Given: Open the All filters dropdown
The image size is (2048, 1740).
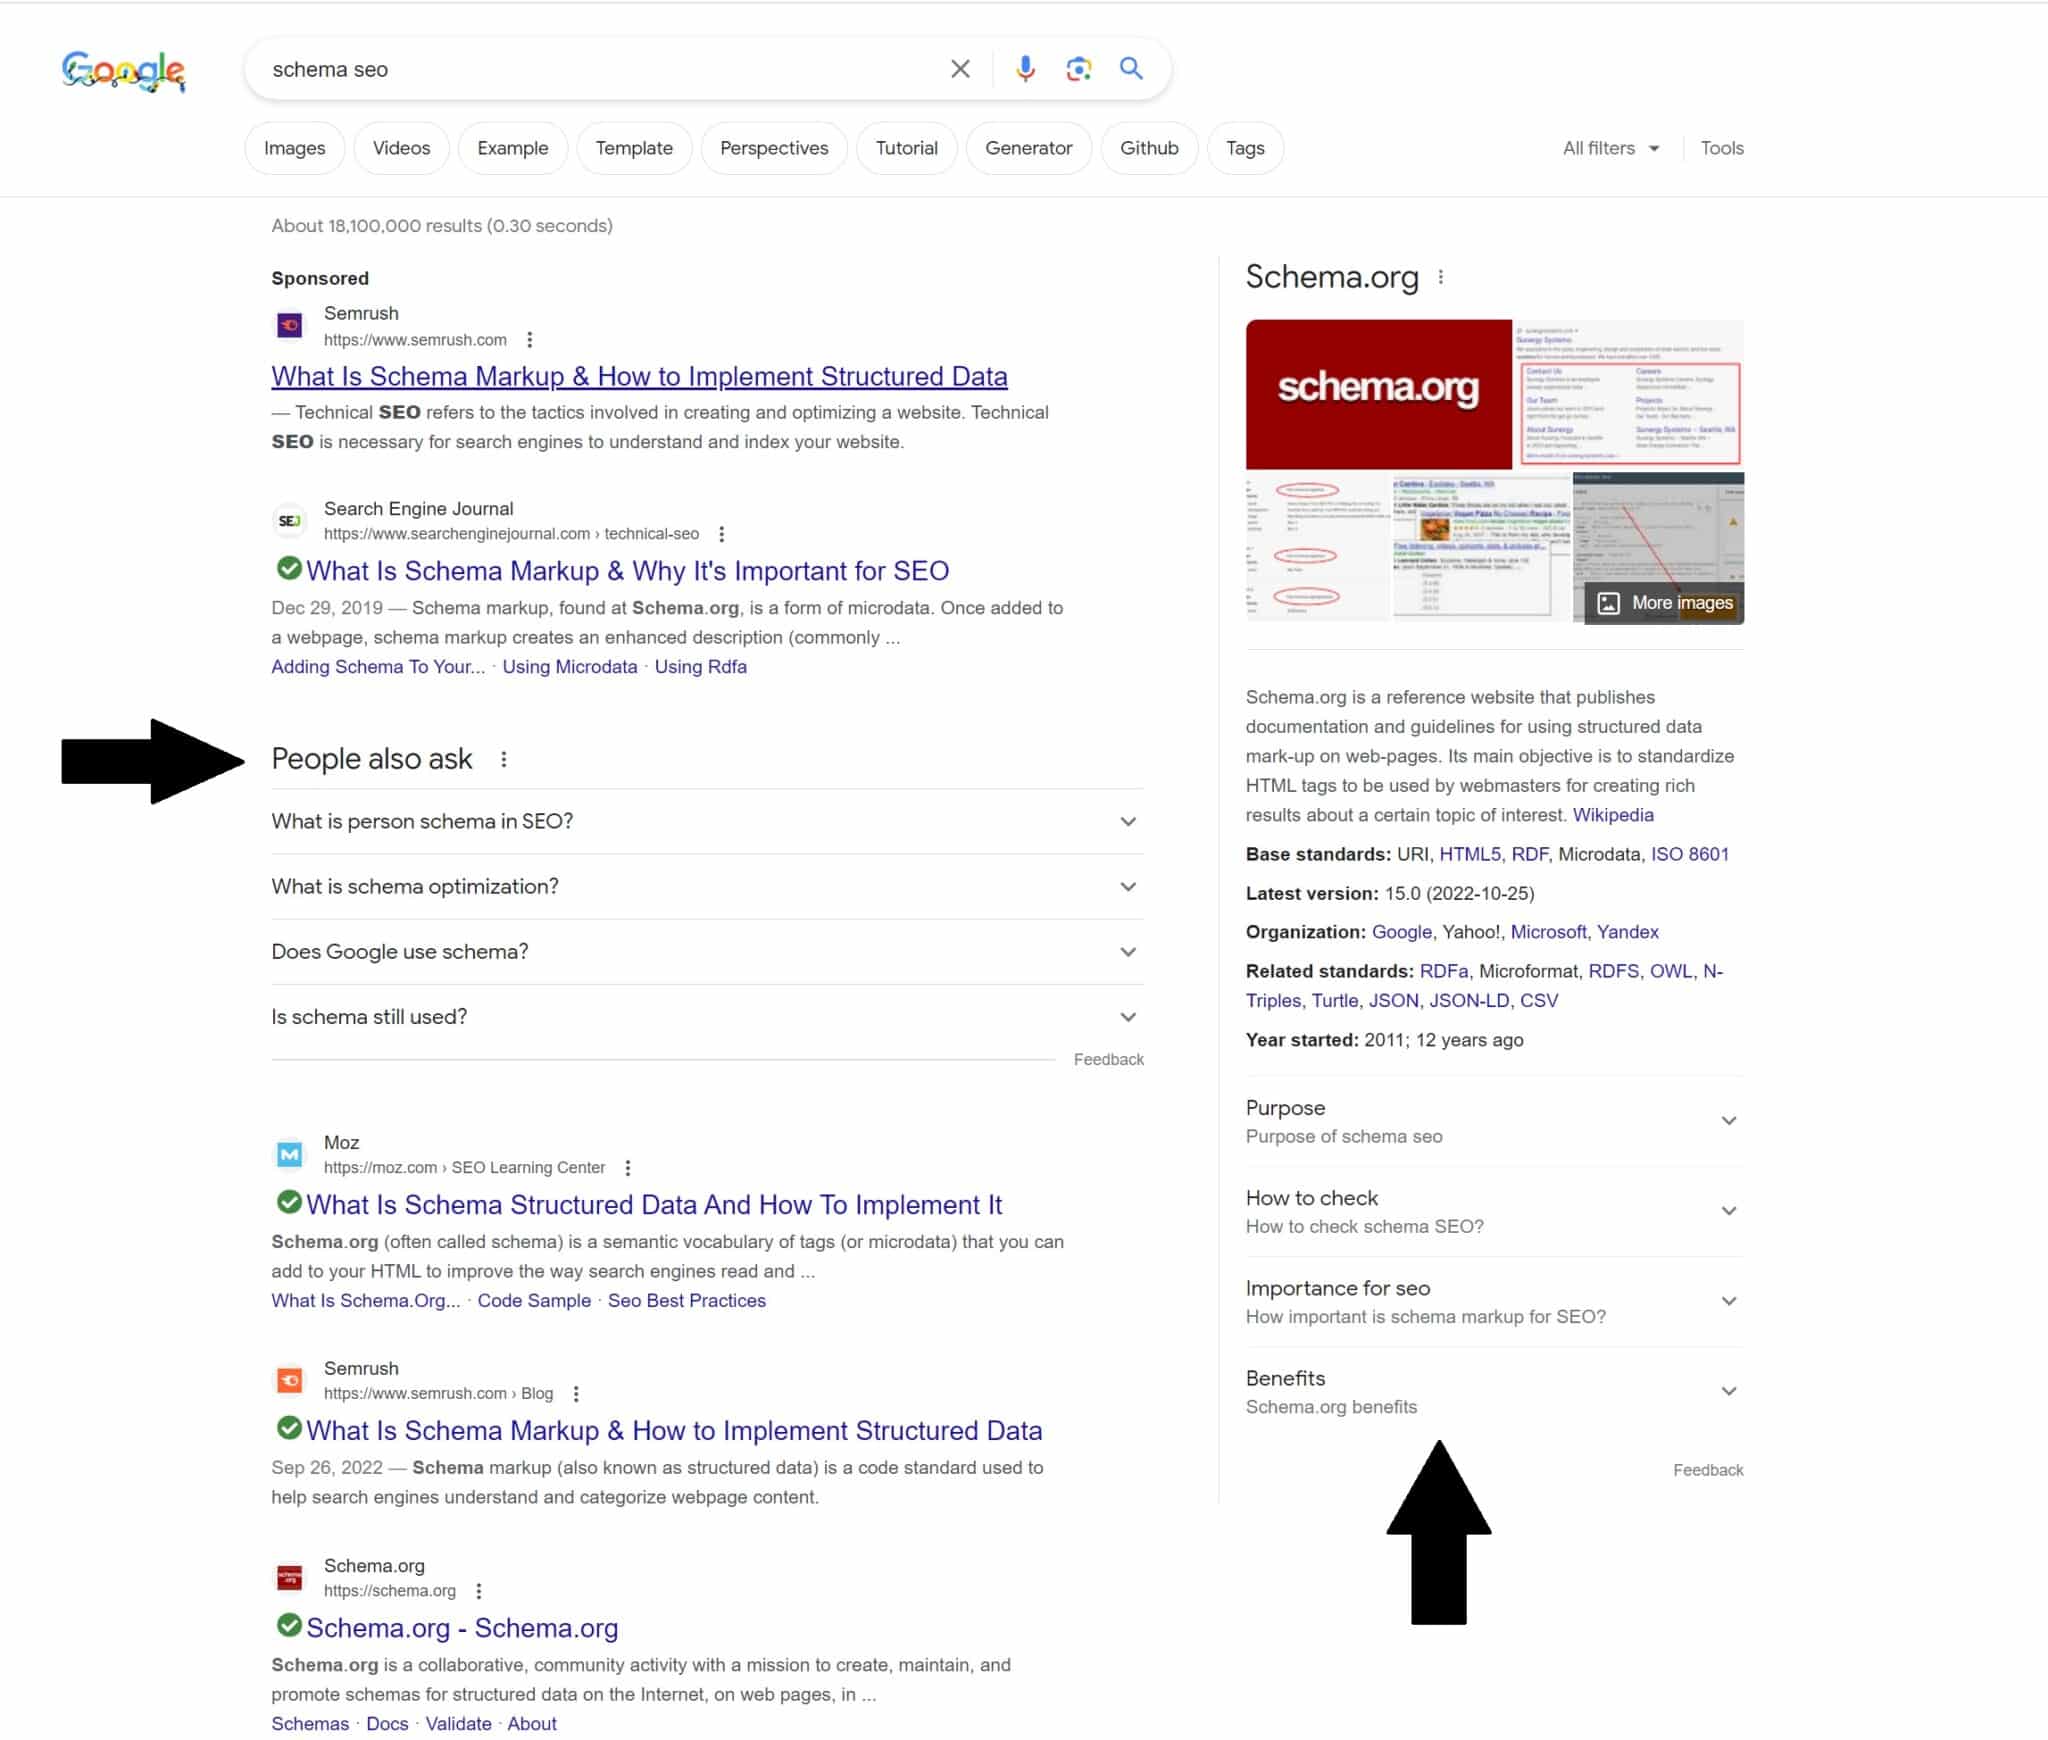Looking at the screenshot, I should 1611,148.
